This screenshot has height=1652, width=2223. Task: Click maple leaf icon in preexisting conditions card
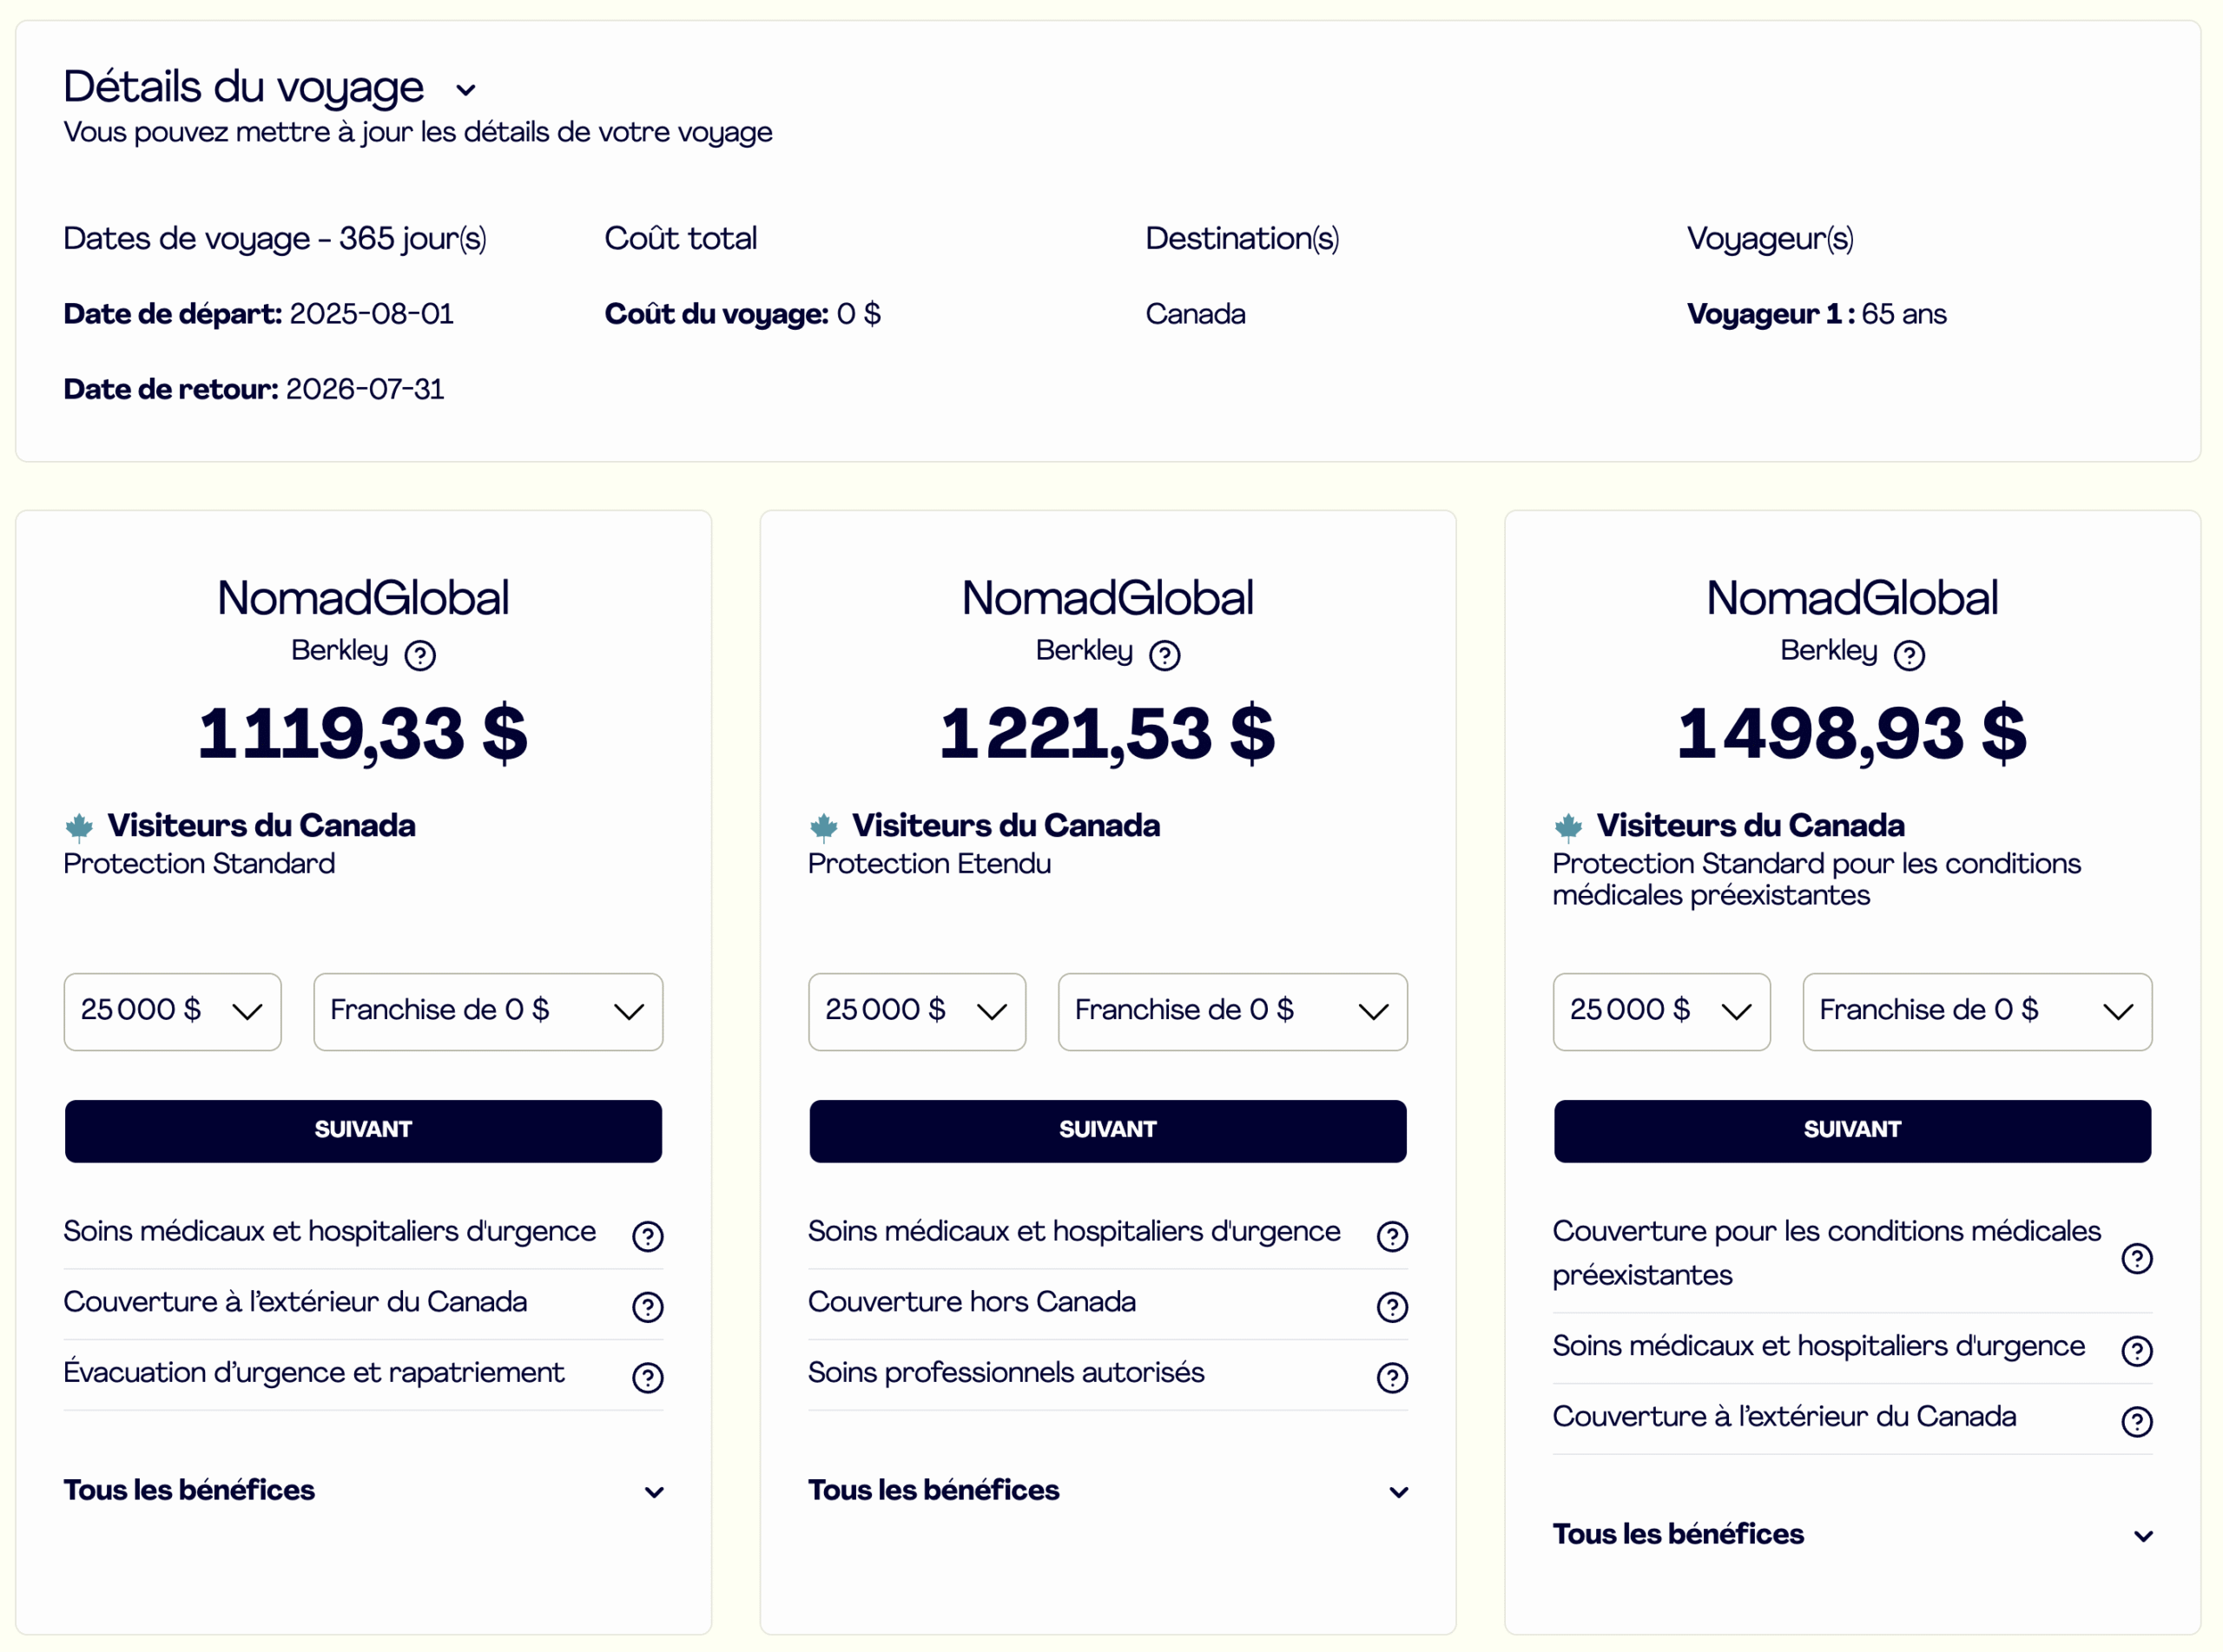1568,827
